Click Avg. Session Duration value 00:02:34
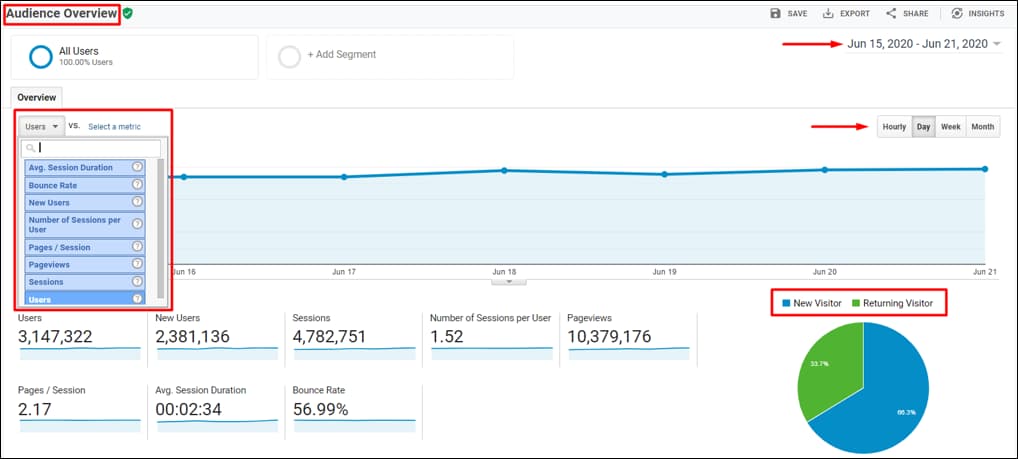This screenshot has height=459, width=1018. coord(190,410)
